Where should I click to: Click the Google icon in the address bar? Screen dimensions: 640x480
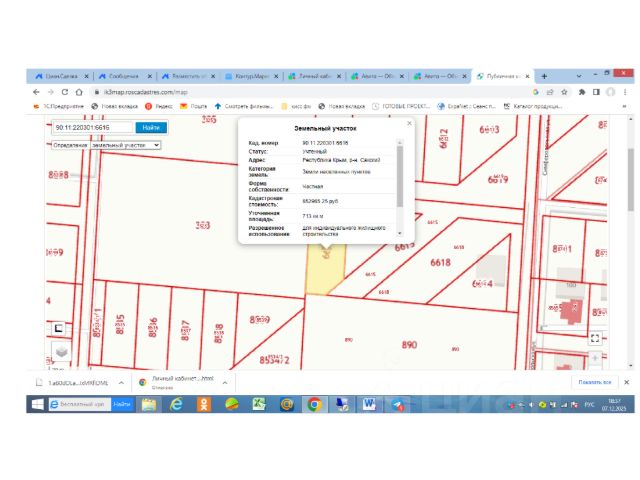536,92
